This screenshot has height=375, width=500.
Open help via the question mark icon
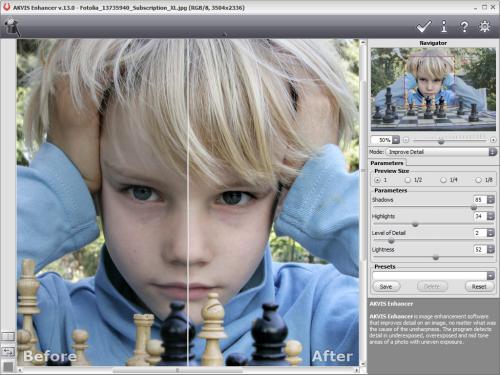[464, 27]
